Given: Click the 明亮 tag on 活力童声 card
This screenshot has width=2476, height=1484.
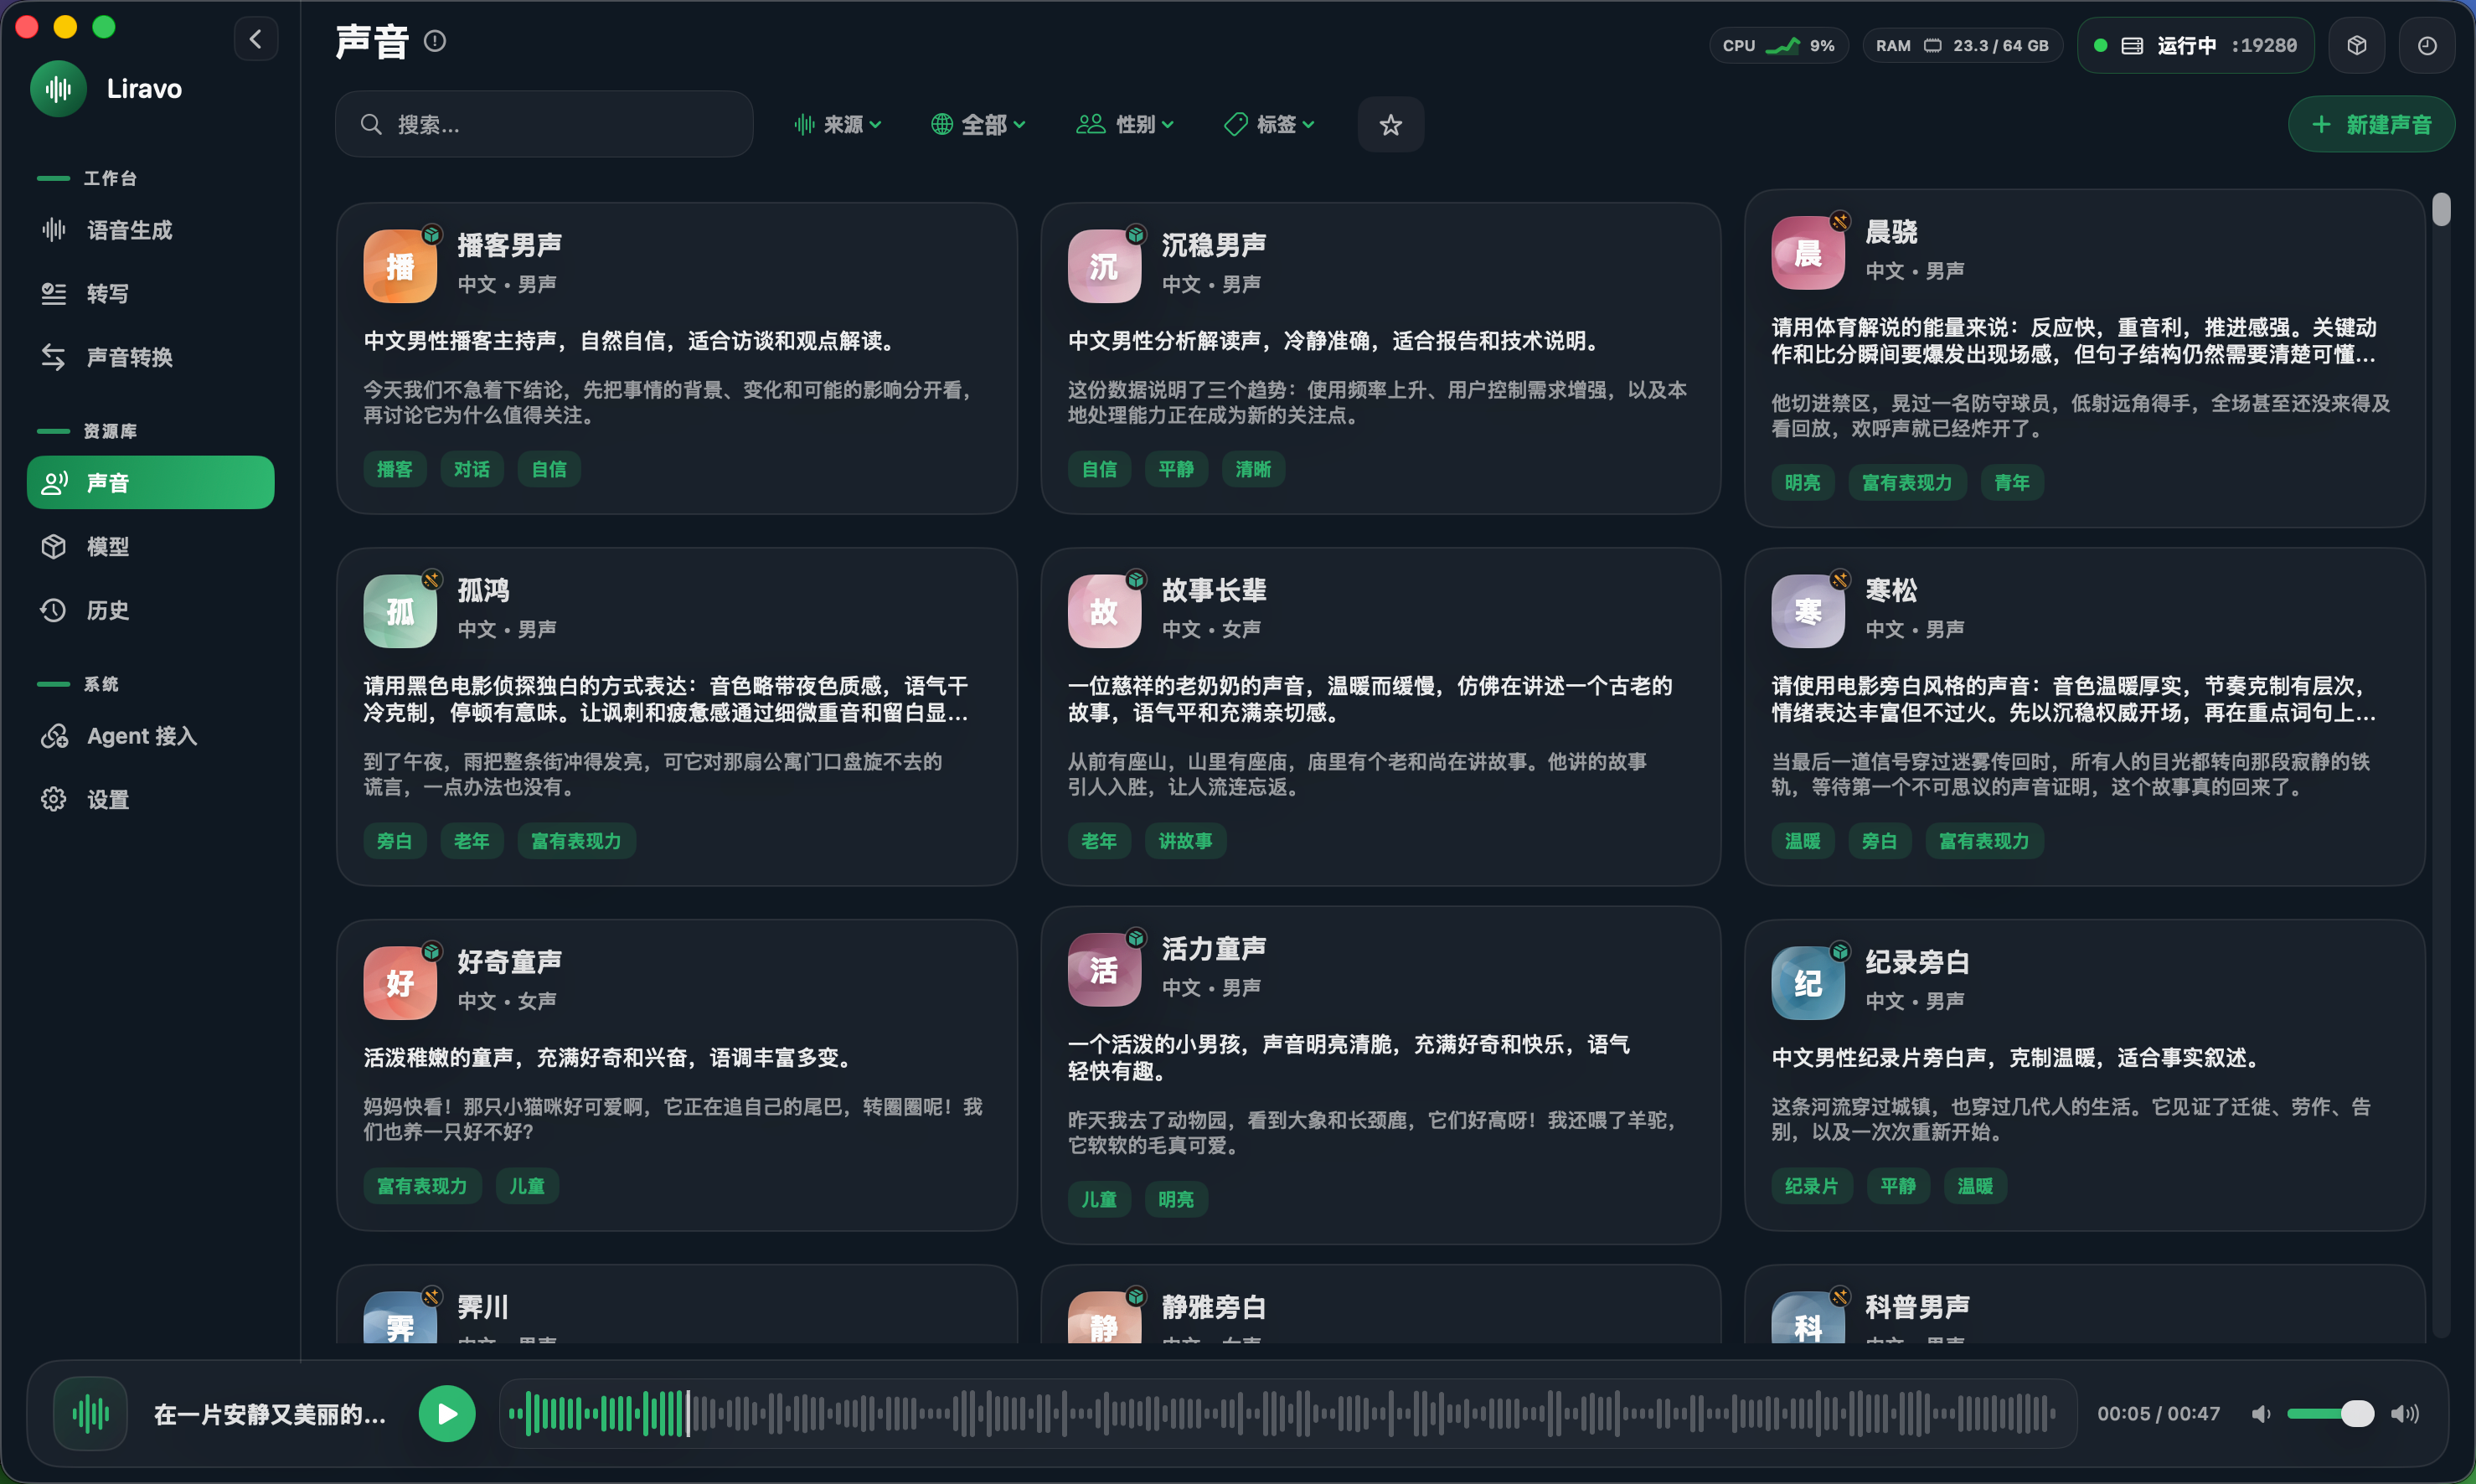Looking at the screenshot, I should [x=1176, y=1199].
